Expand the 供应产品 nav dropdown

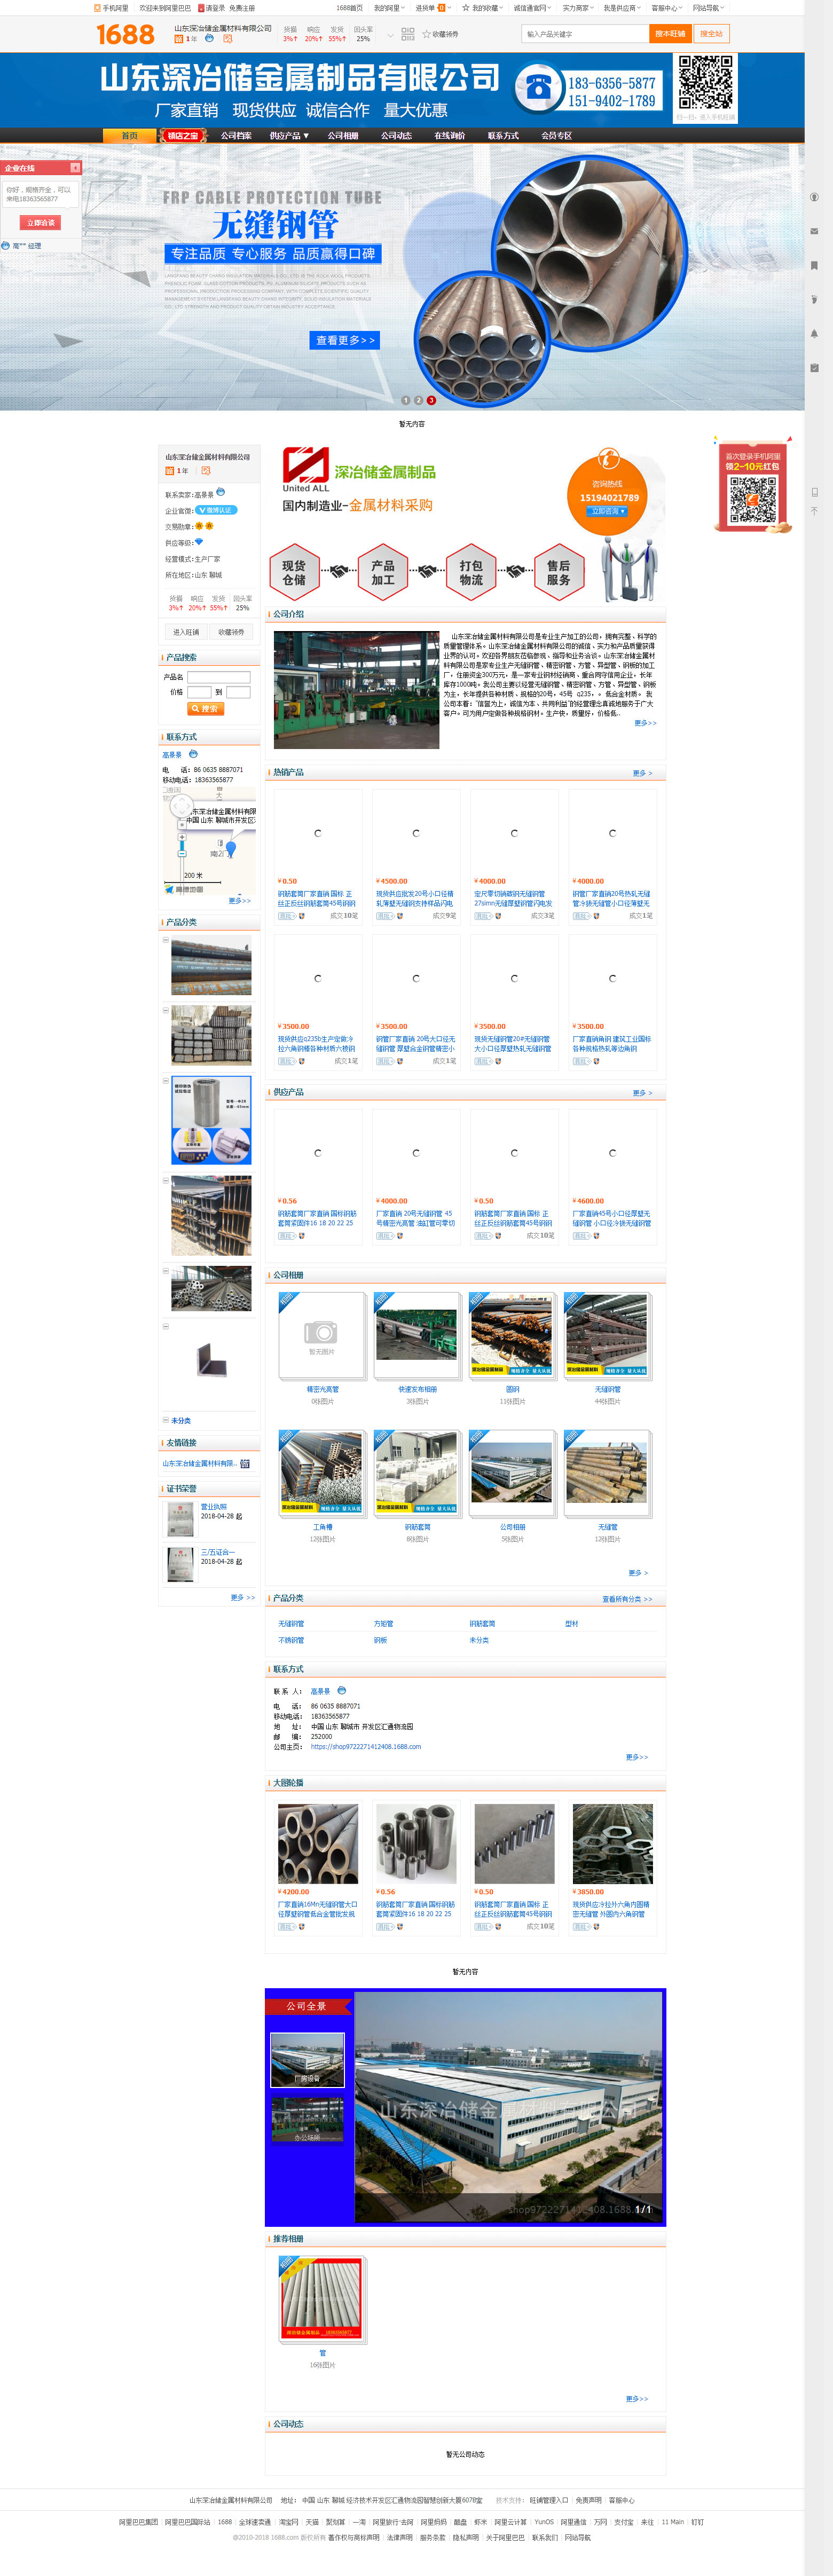coord(289,135)
